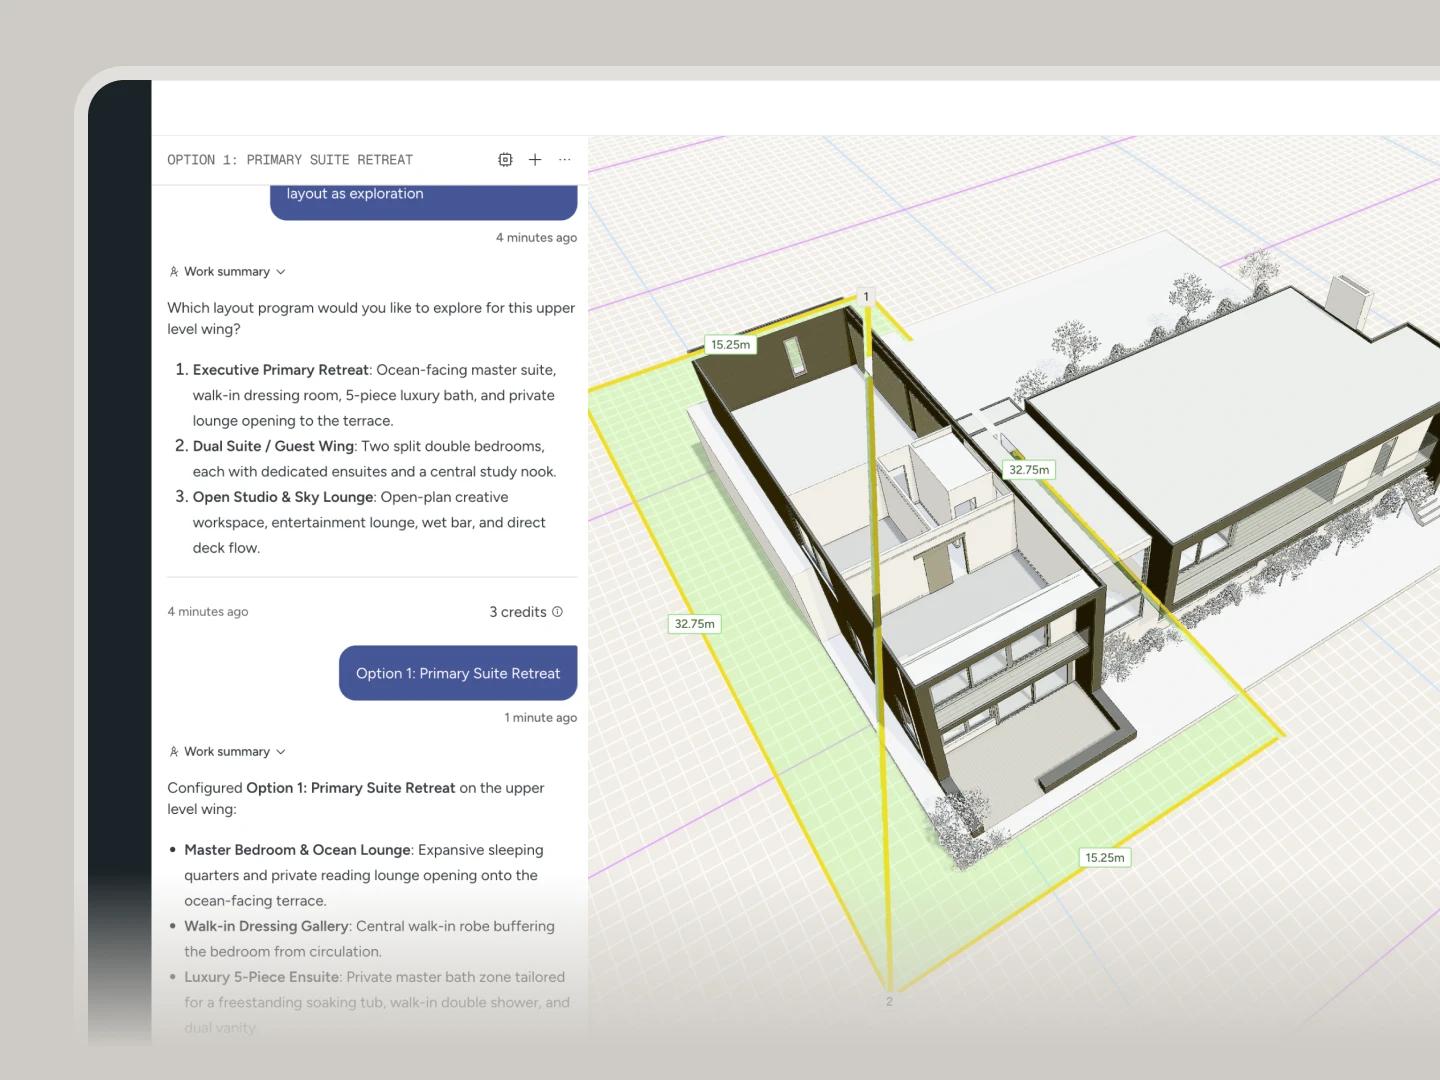Expand the first Work summary chevron
The width and height of the screenshot is (1440, 1080).
pyautogui.click(x=281, y=272)
